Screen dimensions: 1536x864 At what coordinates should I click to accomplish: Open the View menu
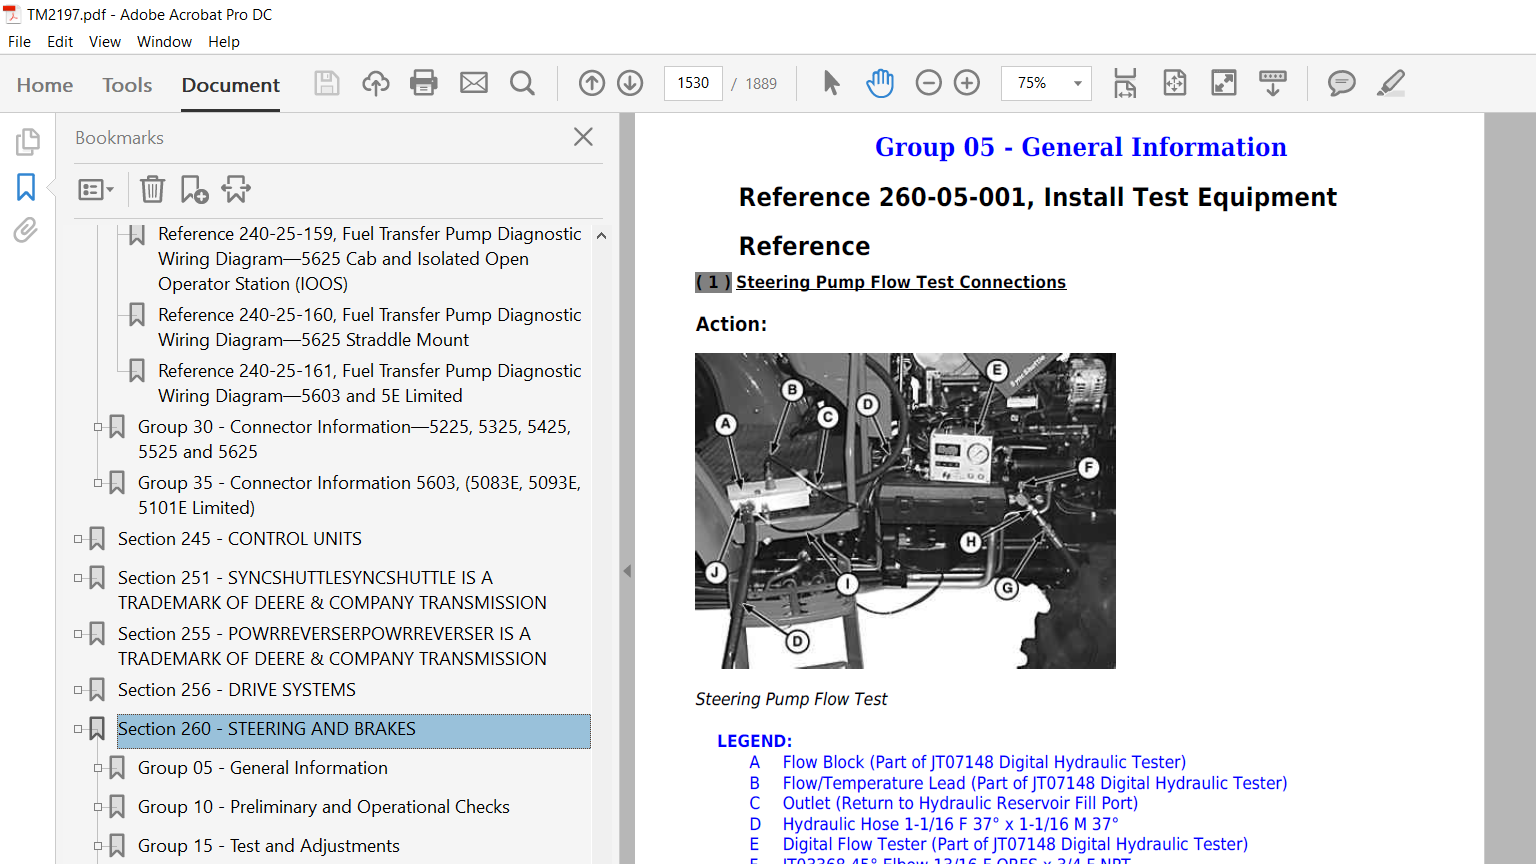tap(105, 42)
